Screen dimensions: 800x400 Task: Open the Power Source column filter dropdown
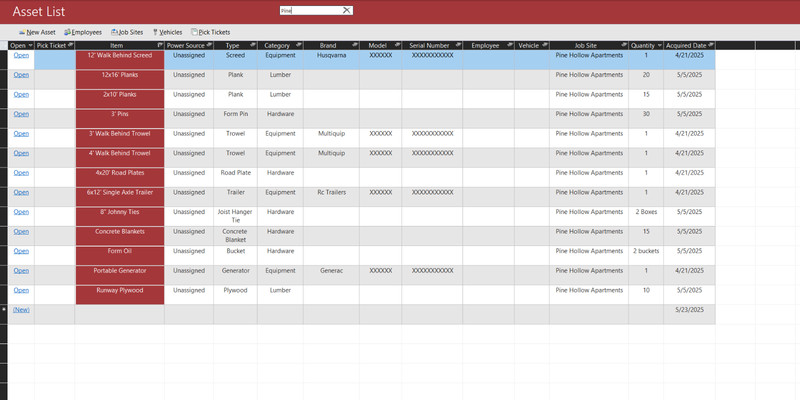pyautogui.click(x=209, y=45)
